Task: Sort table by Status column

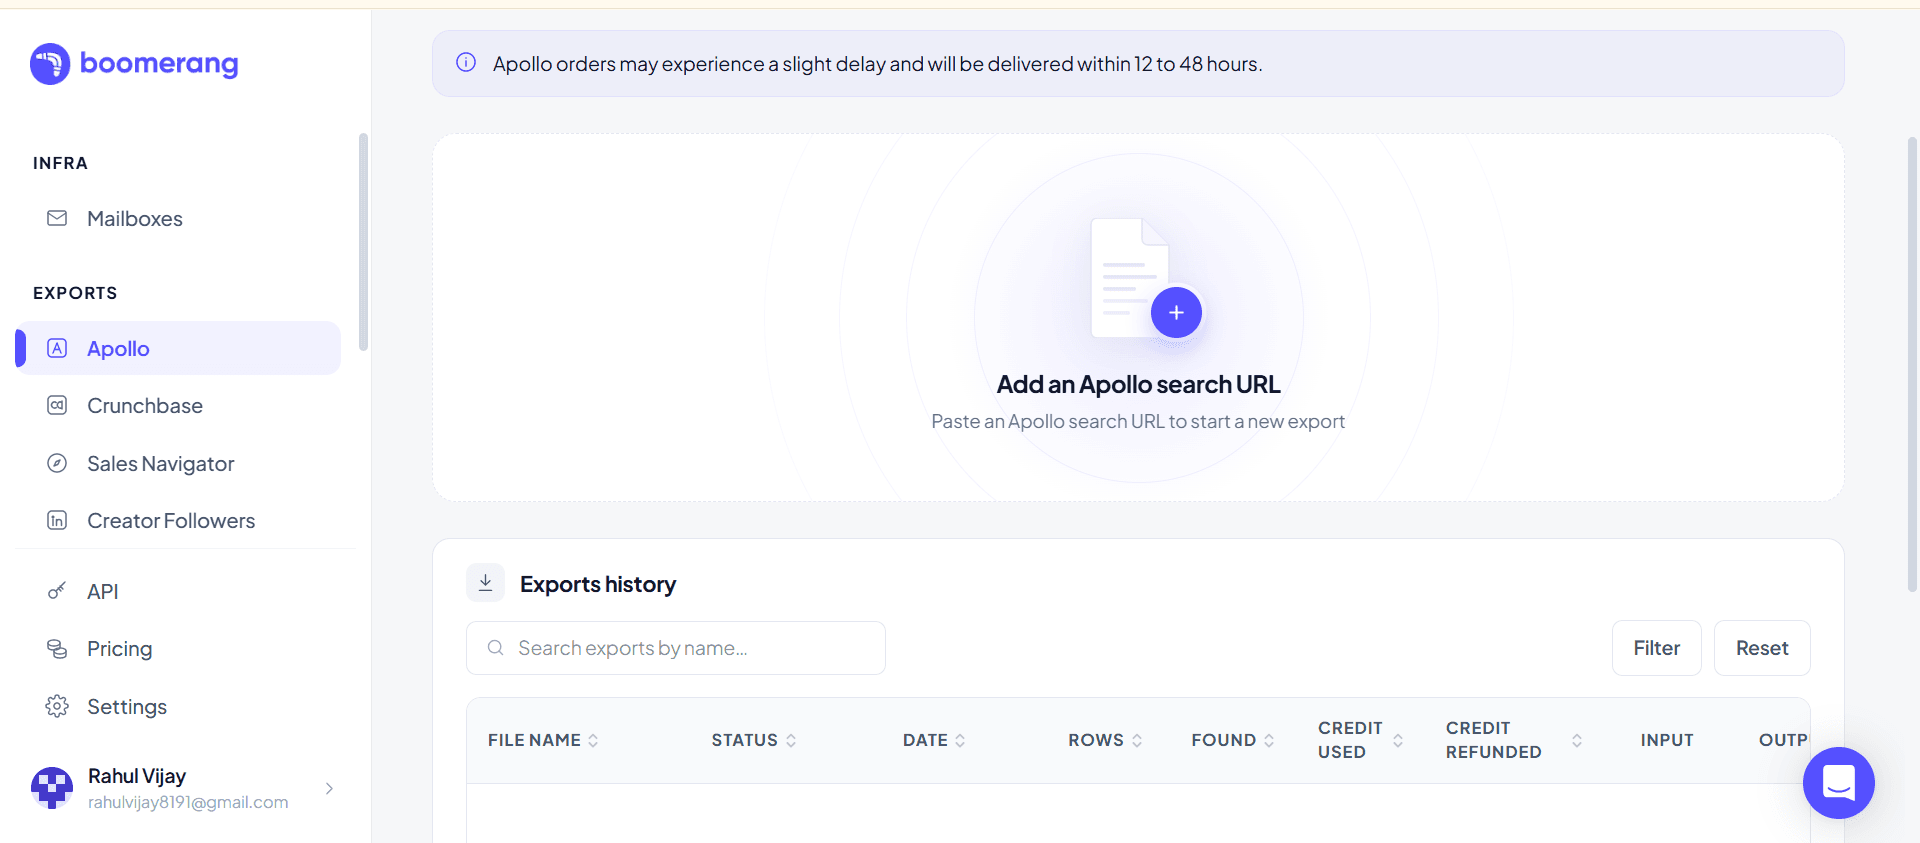Action: [x=754, y=740]
